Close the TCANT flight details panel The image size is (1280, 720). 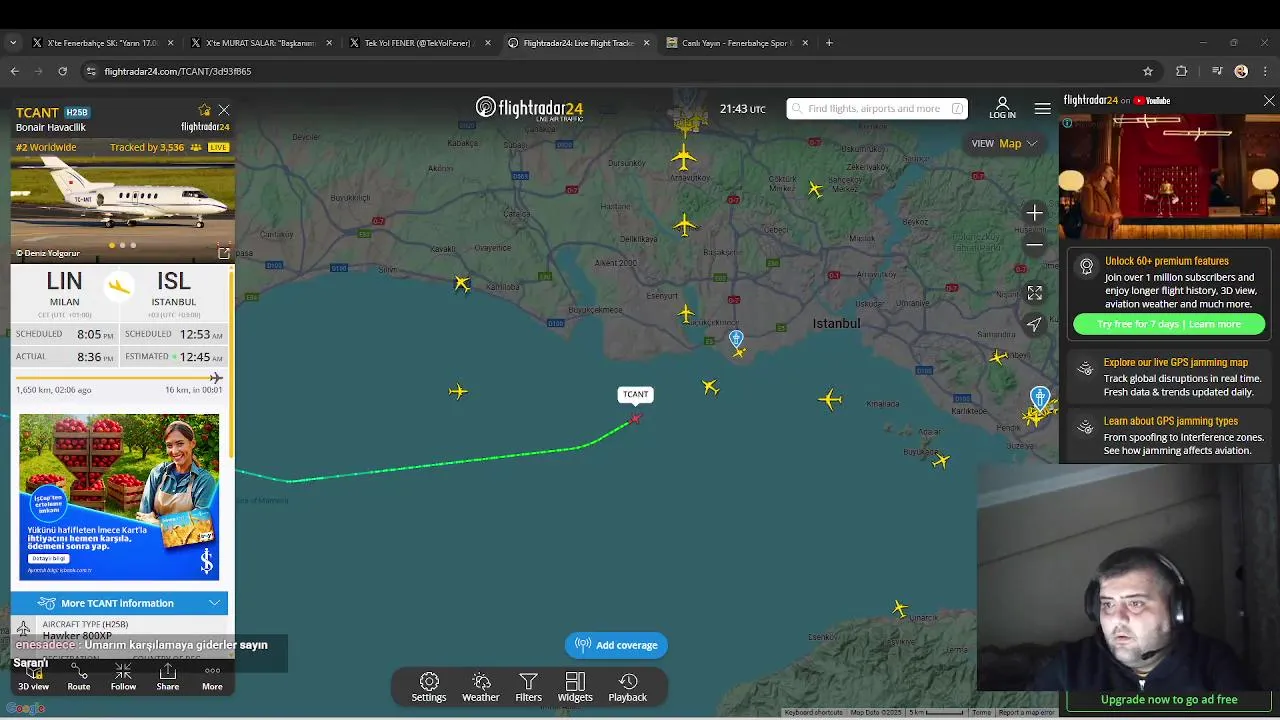224,110
